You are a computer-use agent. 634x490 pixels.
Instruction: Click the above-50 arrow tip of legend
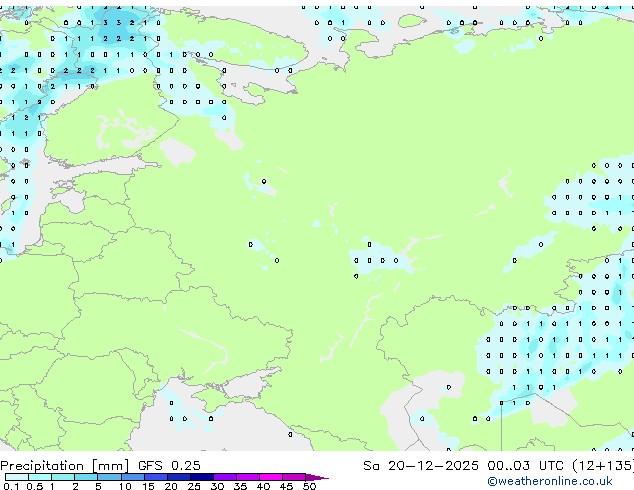tap(317, 477)
